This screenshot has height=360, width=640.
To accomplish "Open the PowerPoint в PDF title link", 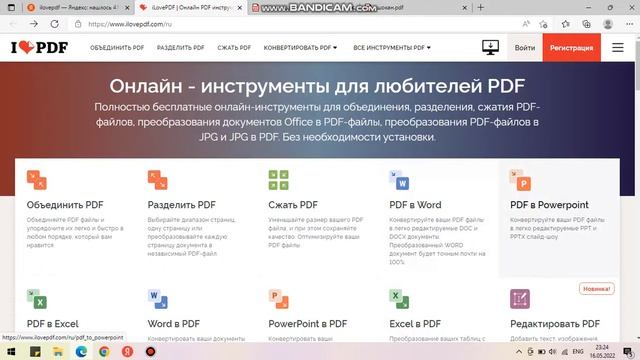I will (x=307, y=324).
